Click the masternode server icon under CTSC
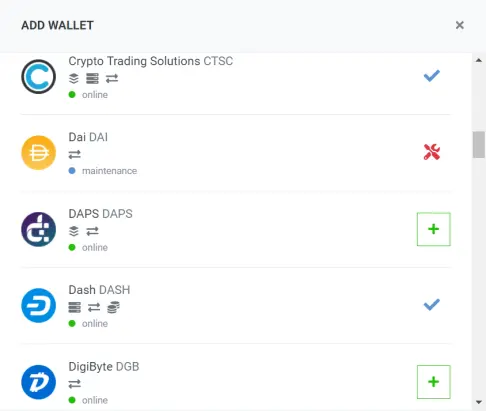 pos(92,79)
